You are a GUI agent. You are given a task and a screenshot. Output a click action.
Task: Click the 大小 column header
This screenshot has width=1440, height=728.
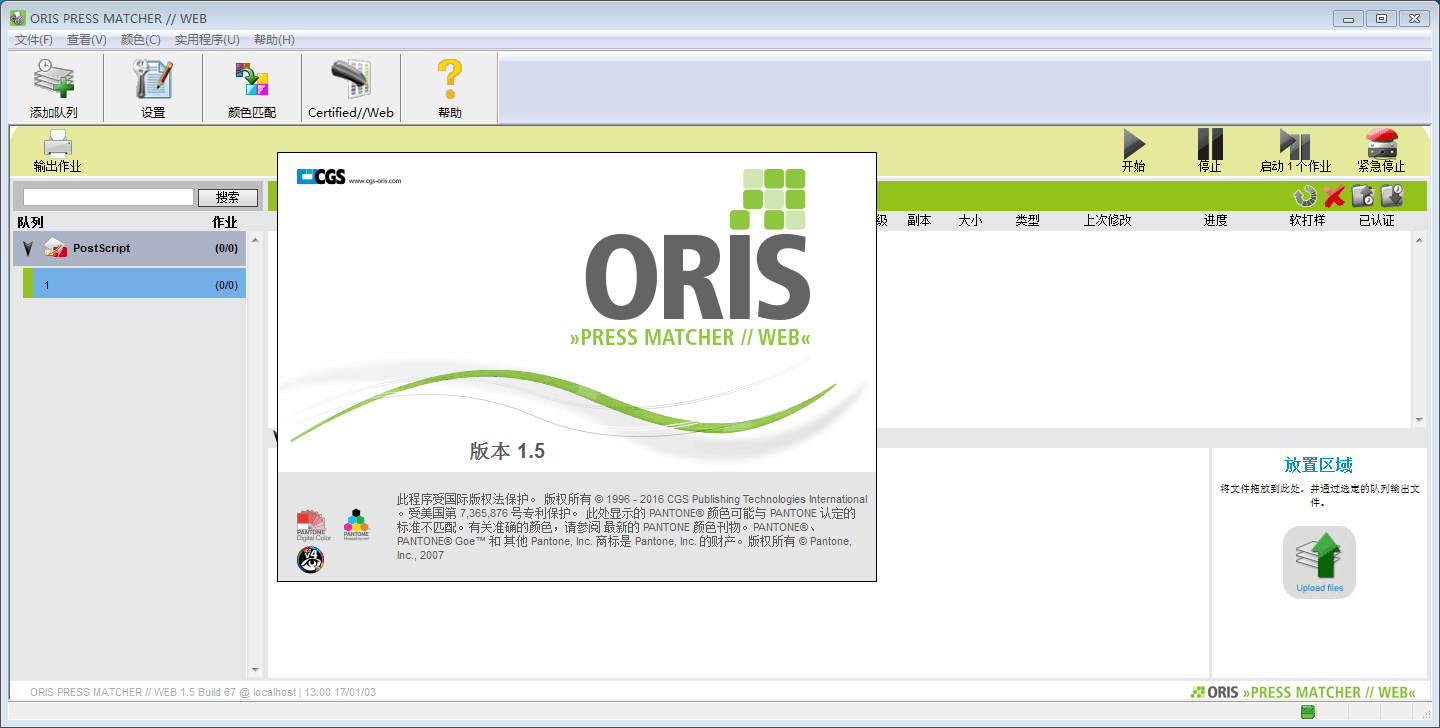[970, 220]
